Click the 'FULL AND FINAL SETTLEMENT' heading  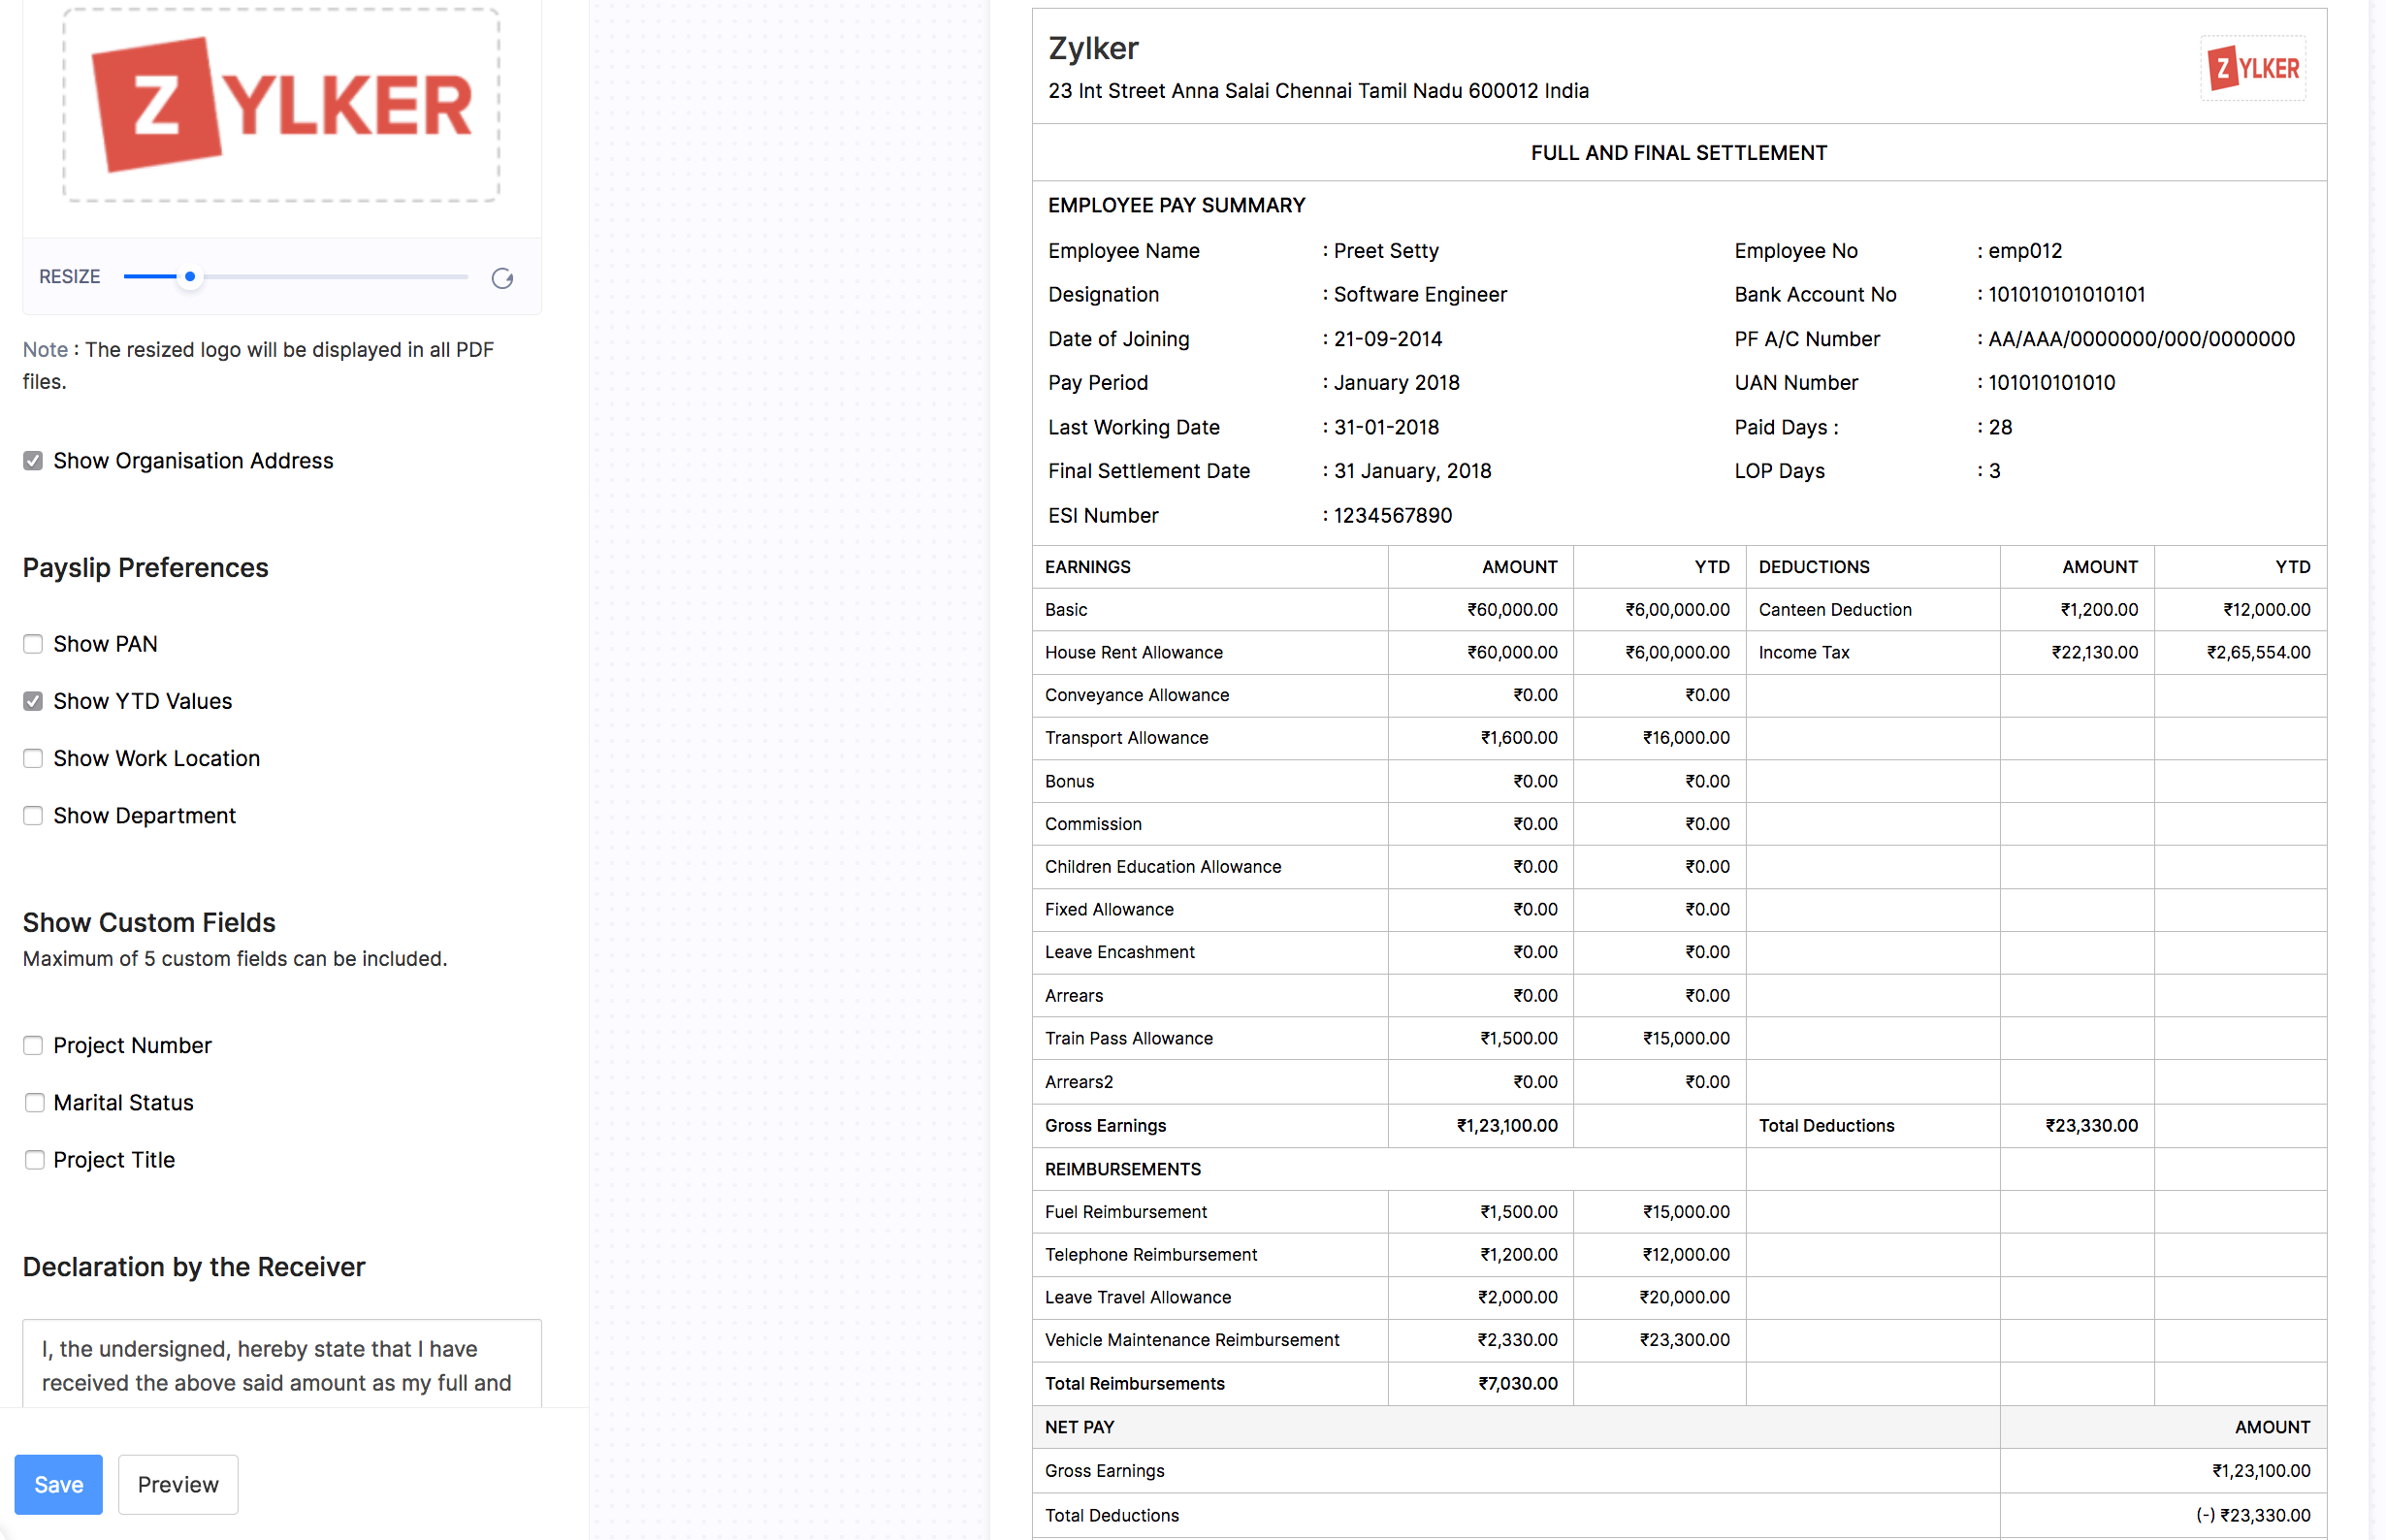coord(1678,153)
